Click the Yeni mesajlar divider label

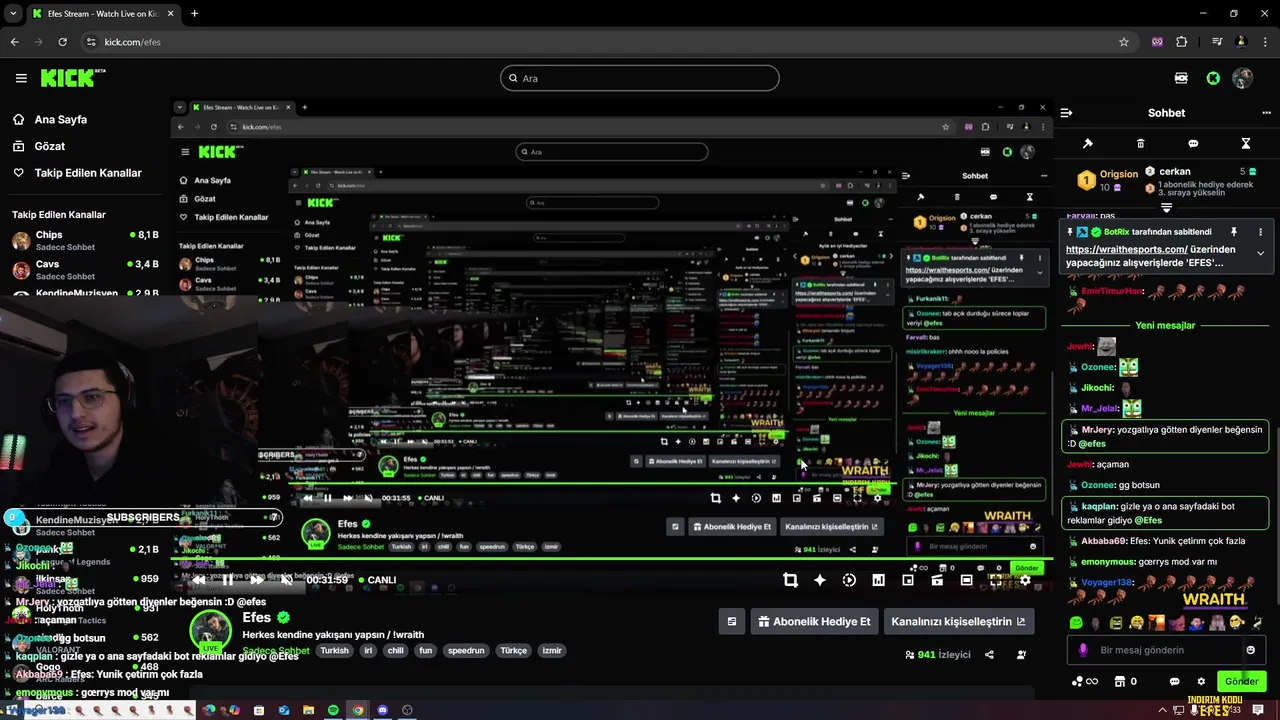coord(1165,325)
